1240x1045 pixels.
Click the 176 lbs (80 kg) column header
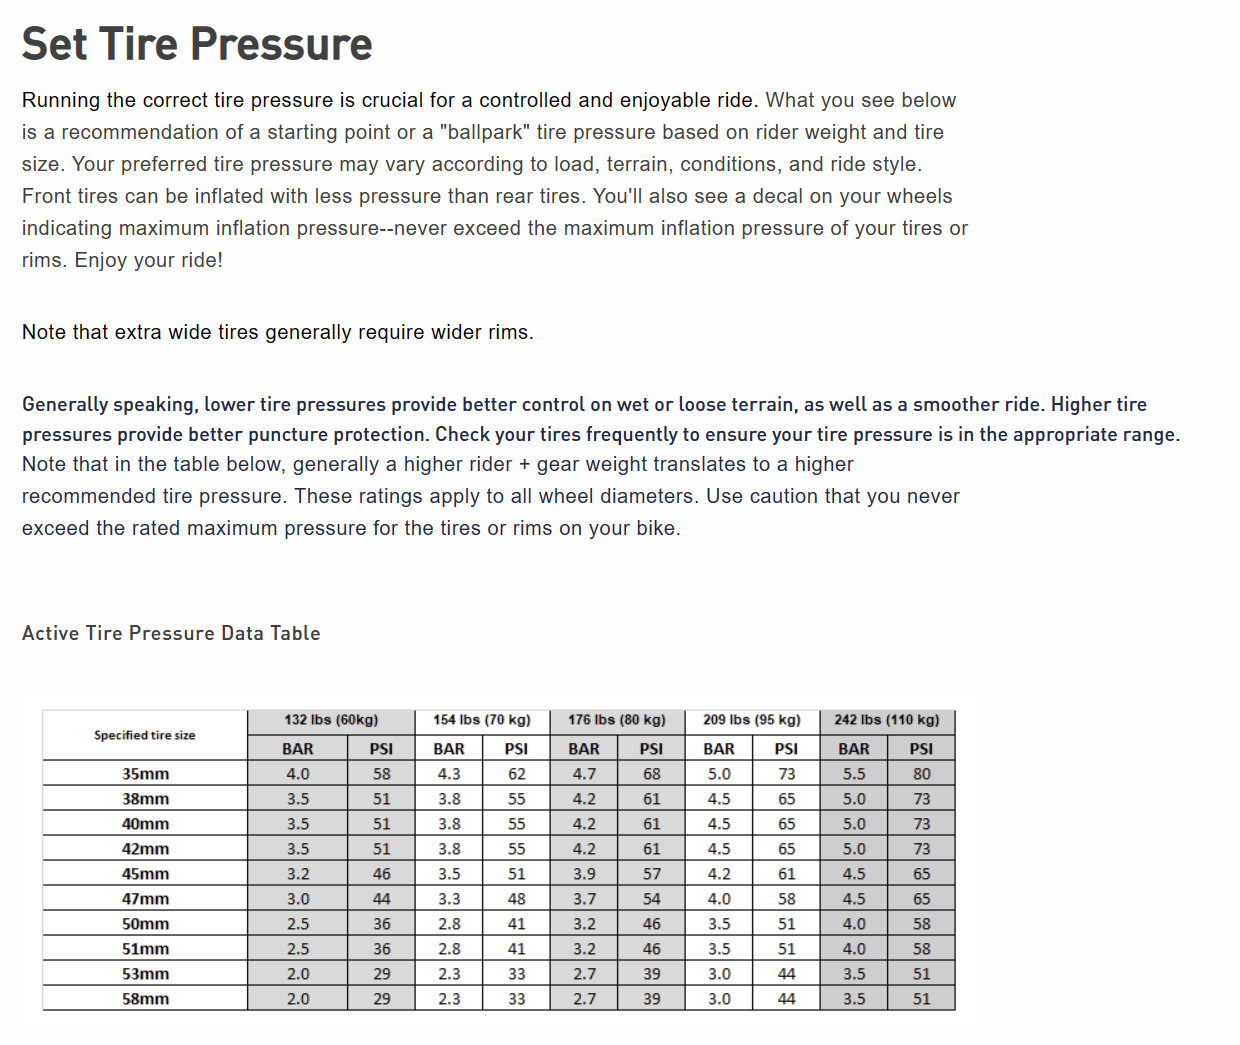click(617, 720)
